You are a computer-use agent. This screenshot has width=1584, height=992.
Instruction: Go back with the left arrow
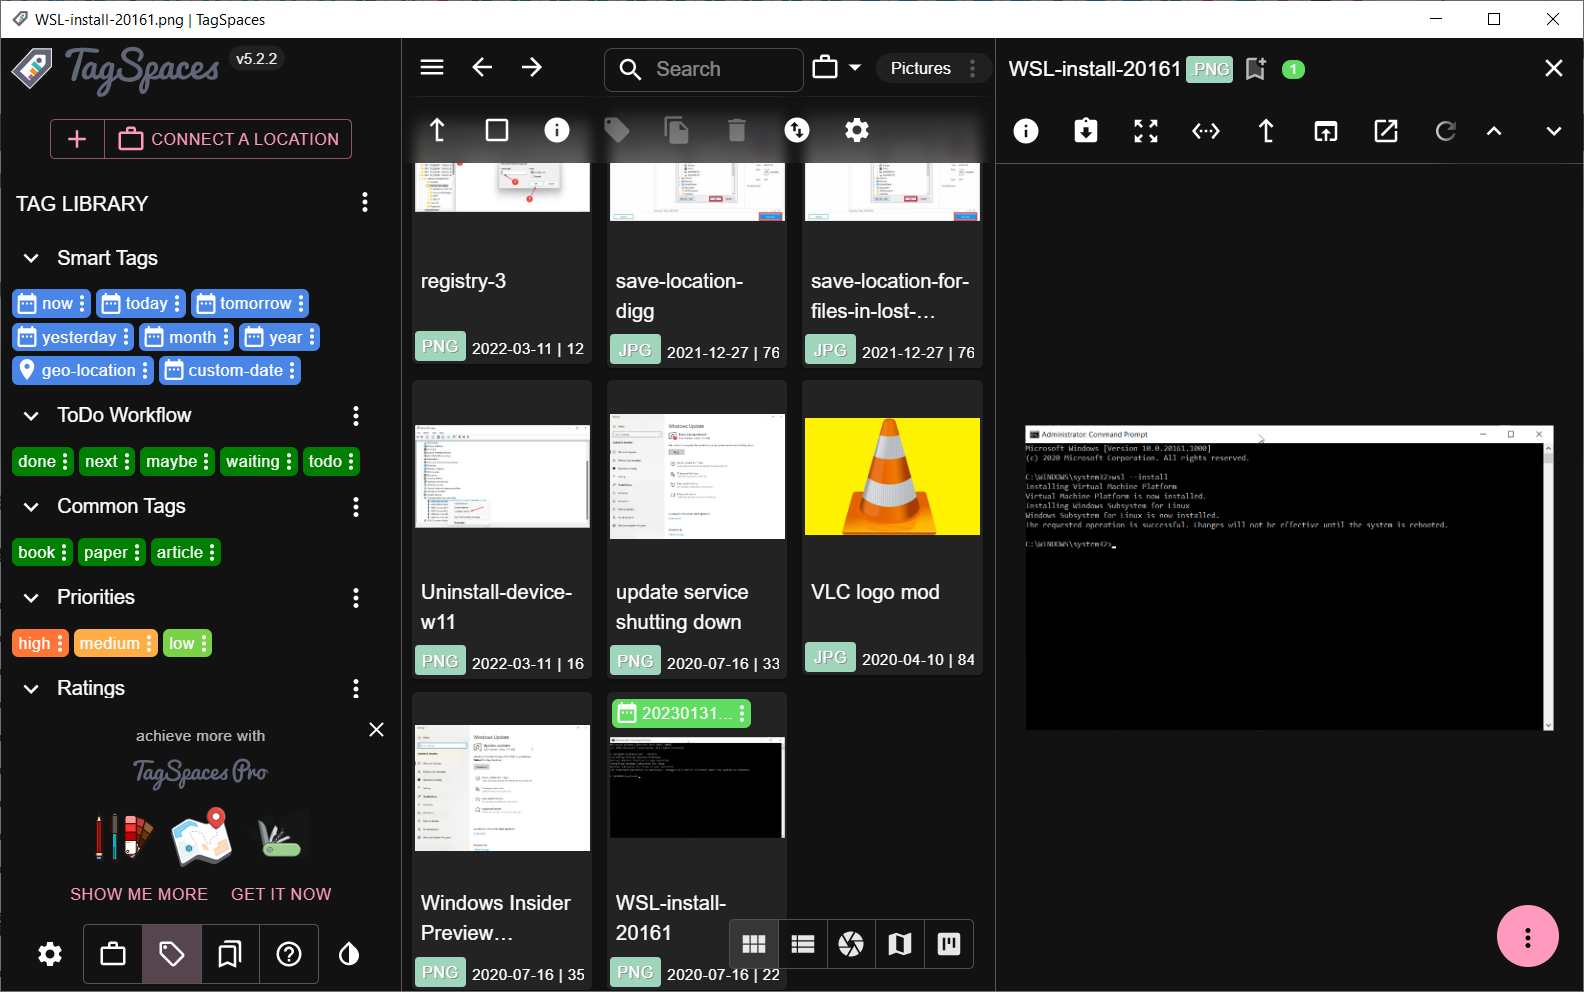(x=482, y=67)
